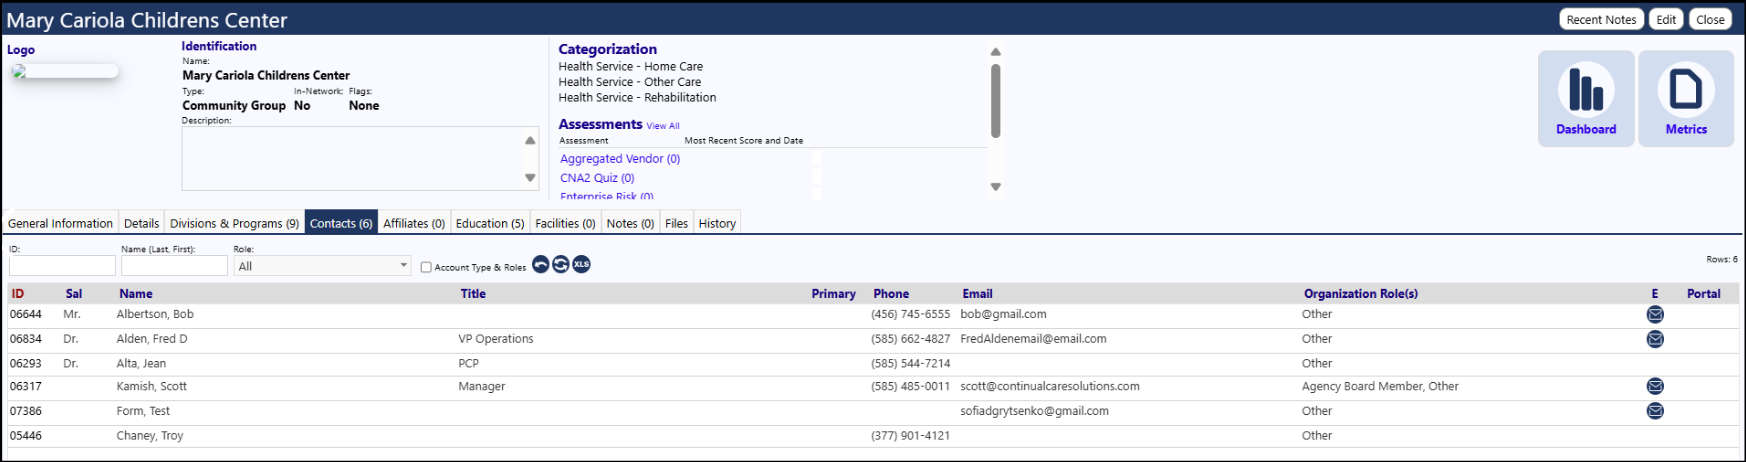The height and width of the screenshot is (462, 1746).
Task: Click inside the Description text area
Action: (351, 158)
